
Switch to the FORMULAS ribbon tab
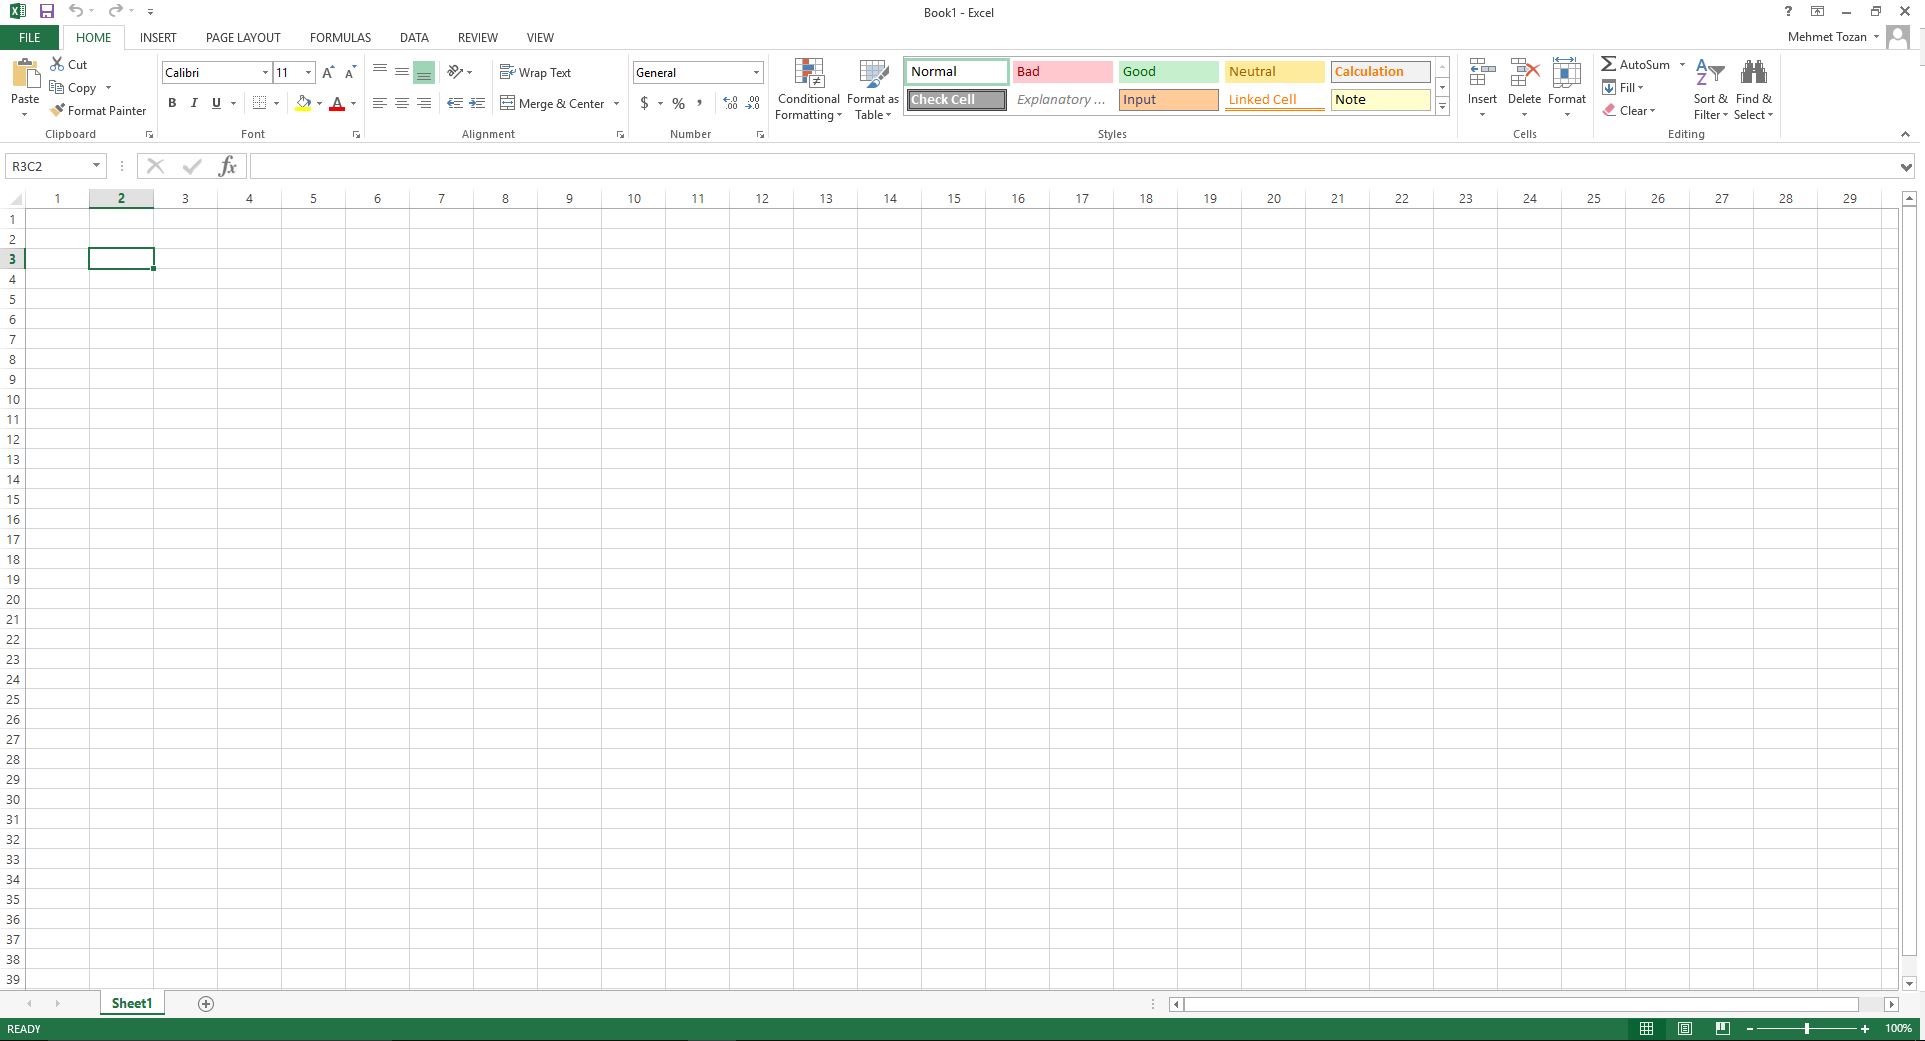click(339, 37)
